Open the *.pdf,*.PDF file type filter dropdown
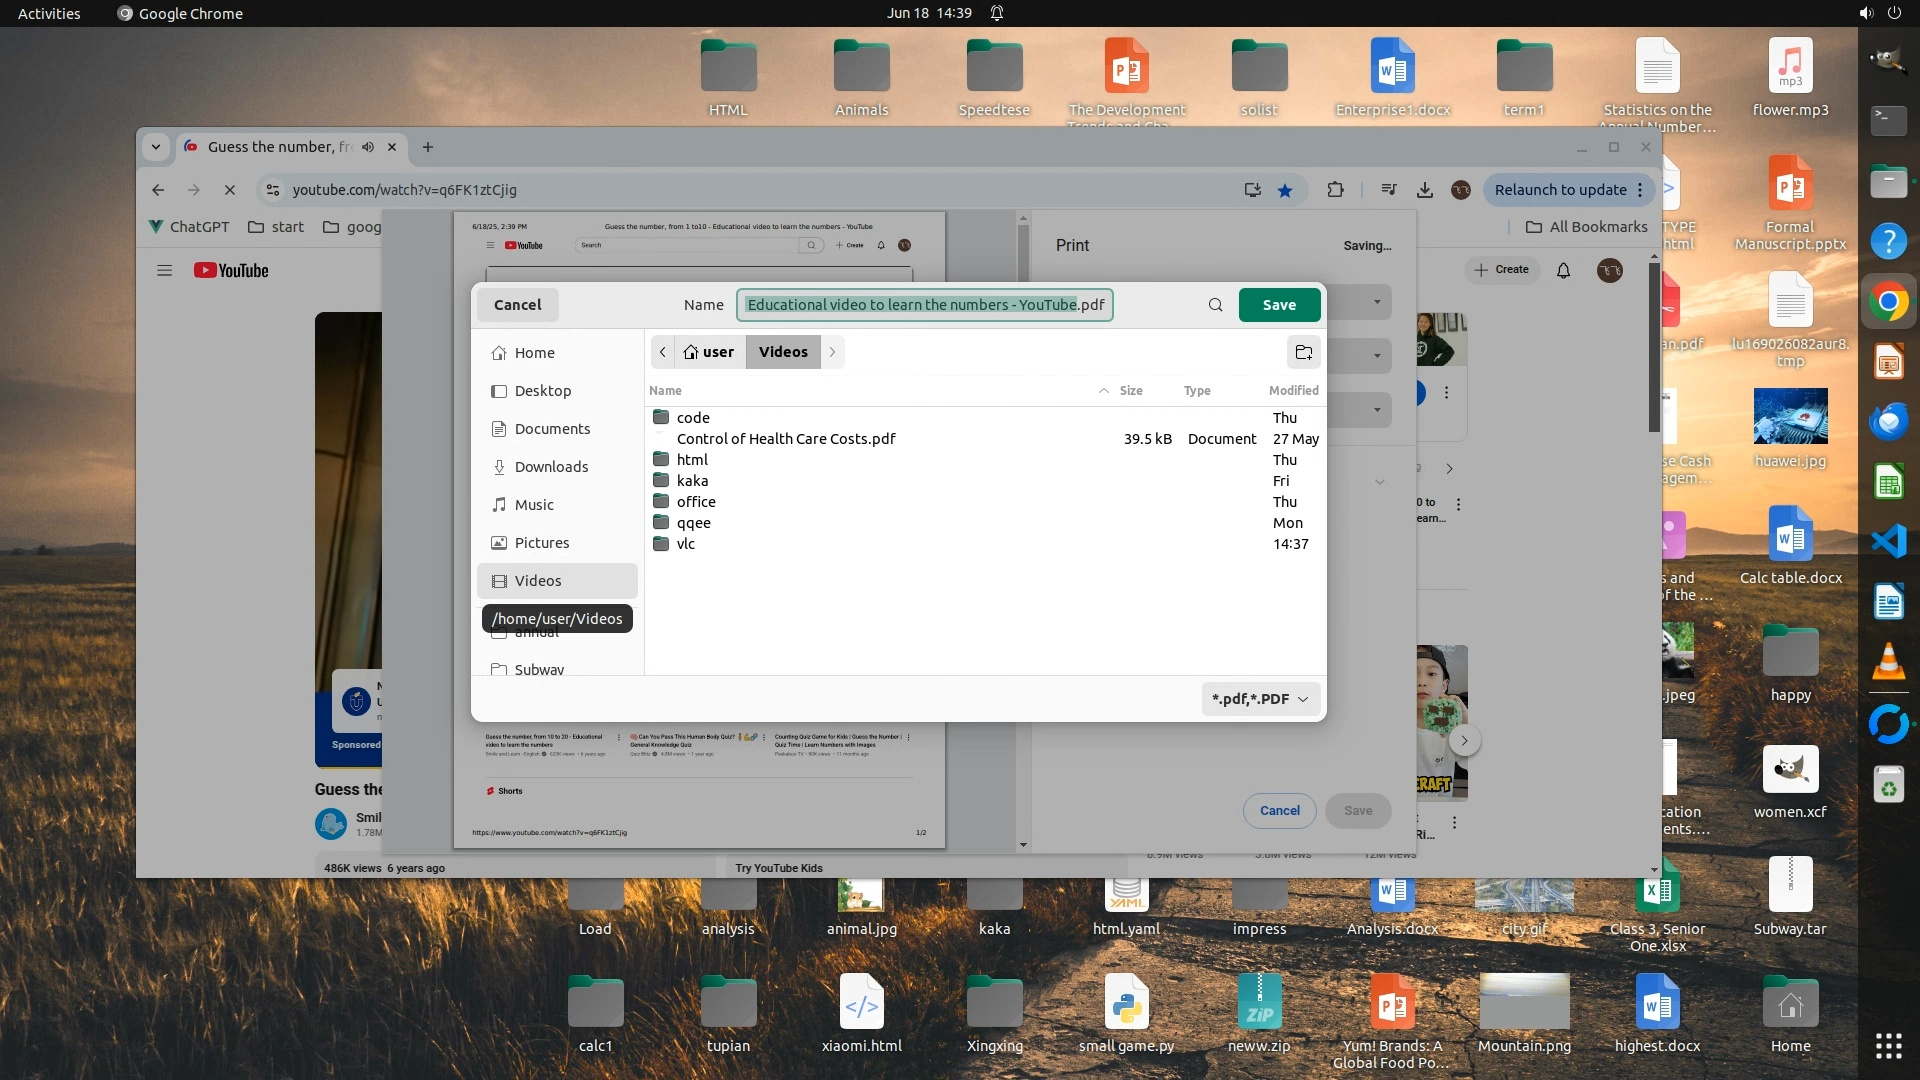This screenshot has width=1920, height=1080. coord(1260,699)
